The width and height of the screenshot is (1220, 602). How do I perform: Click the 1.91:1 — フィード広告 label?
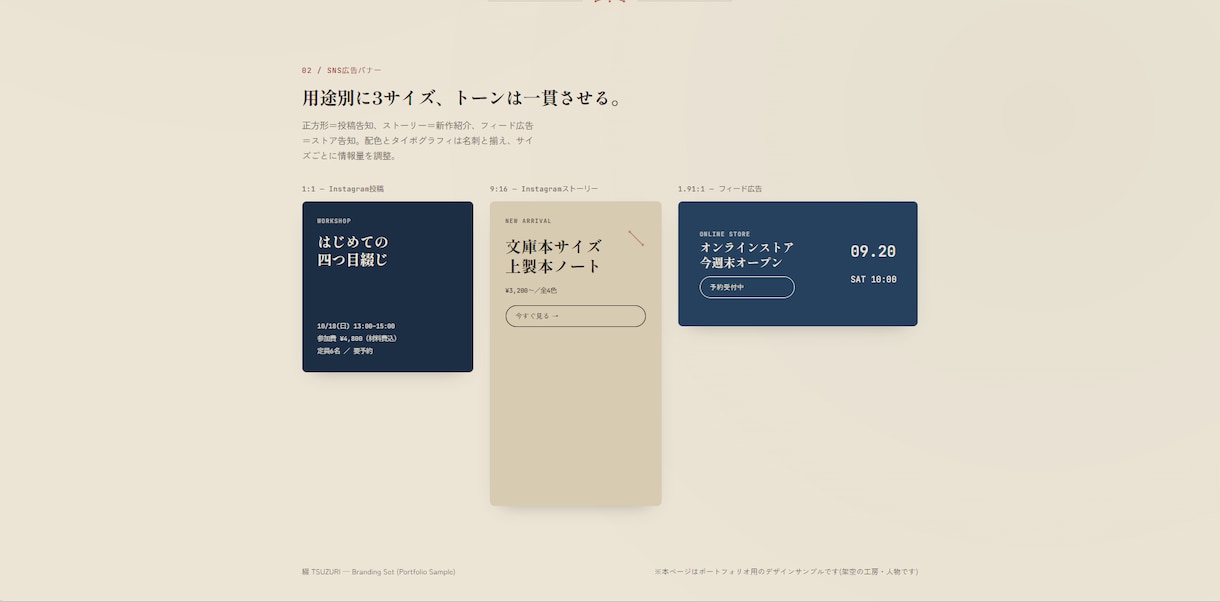tap(720, 189)
